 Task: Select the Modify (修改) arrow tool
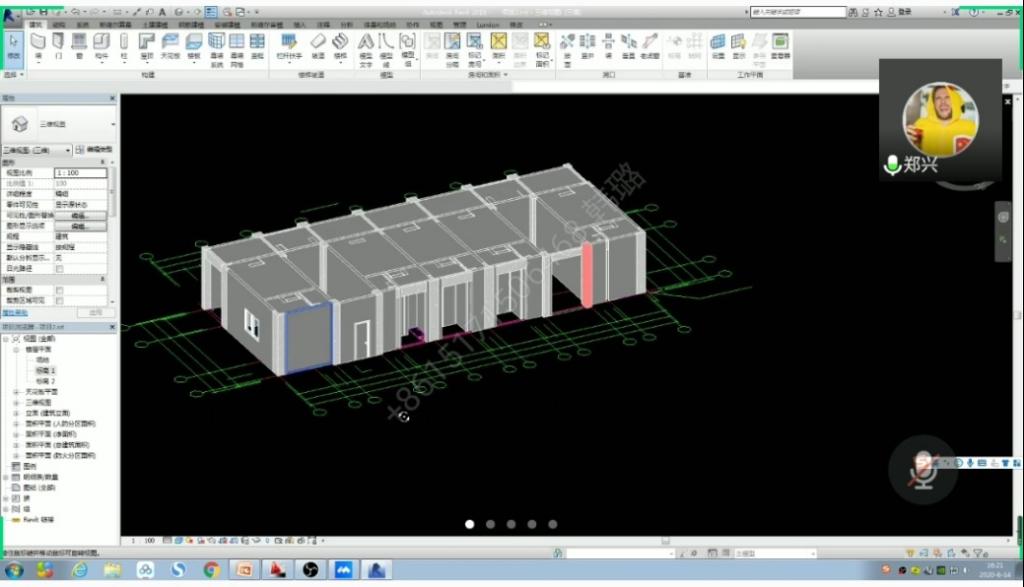[14, 45]
